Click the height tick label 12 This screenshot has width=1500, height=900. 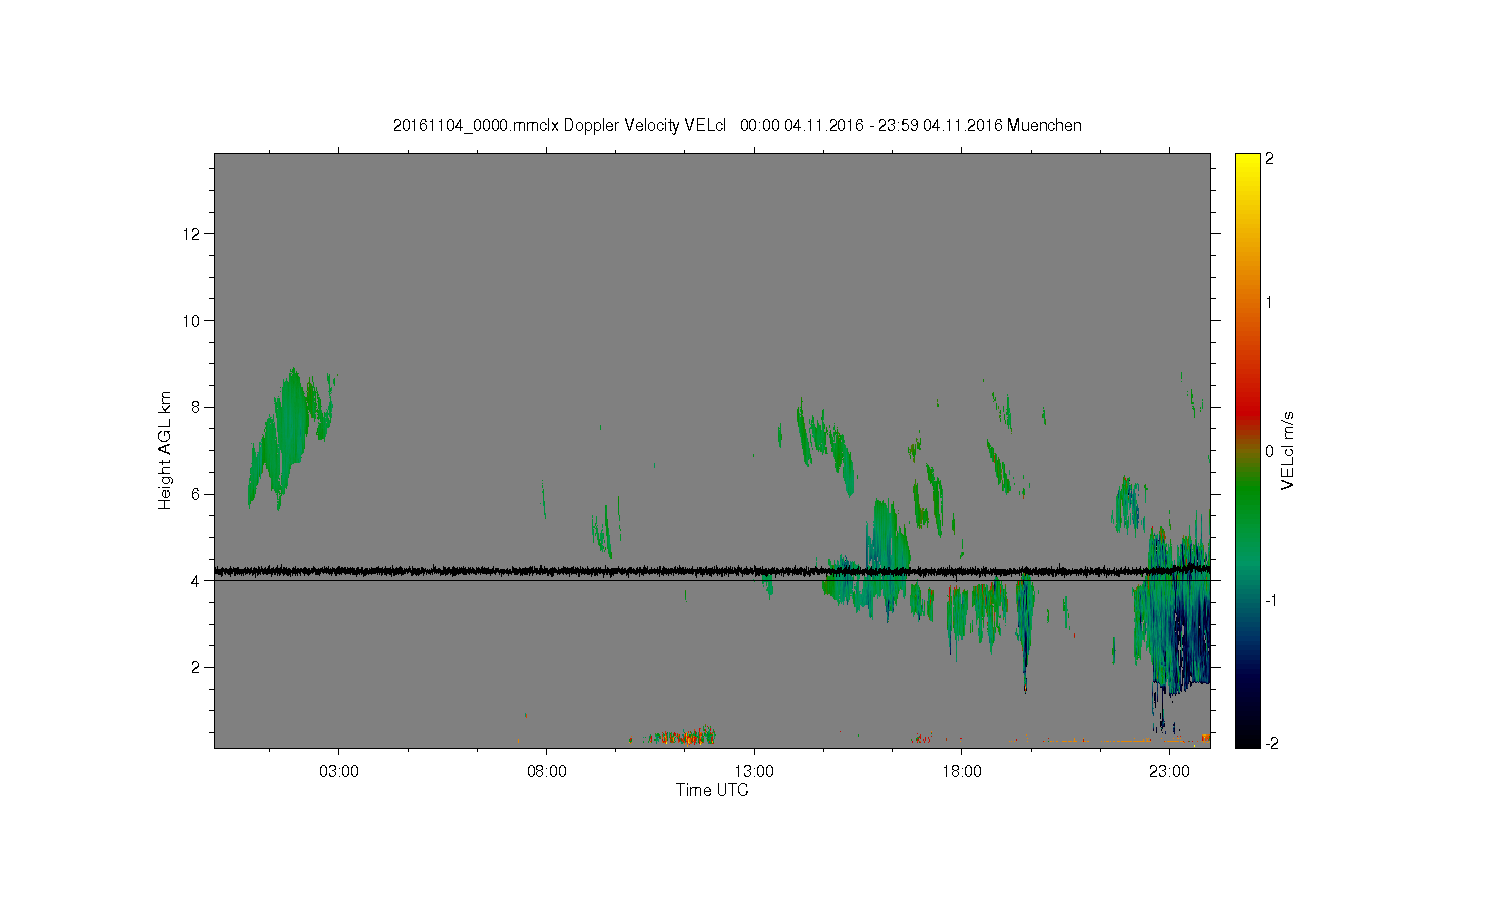click(x=193, y=234)
